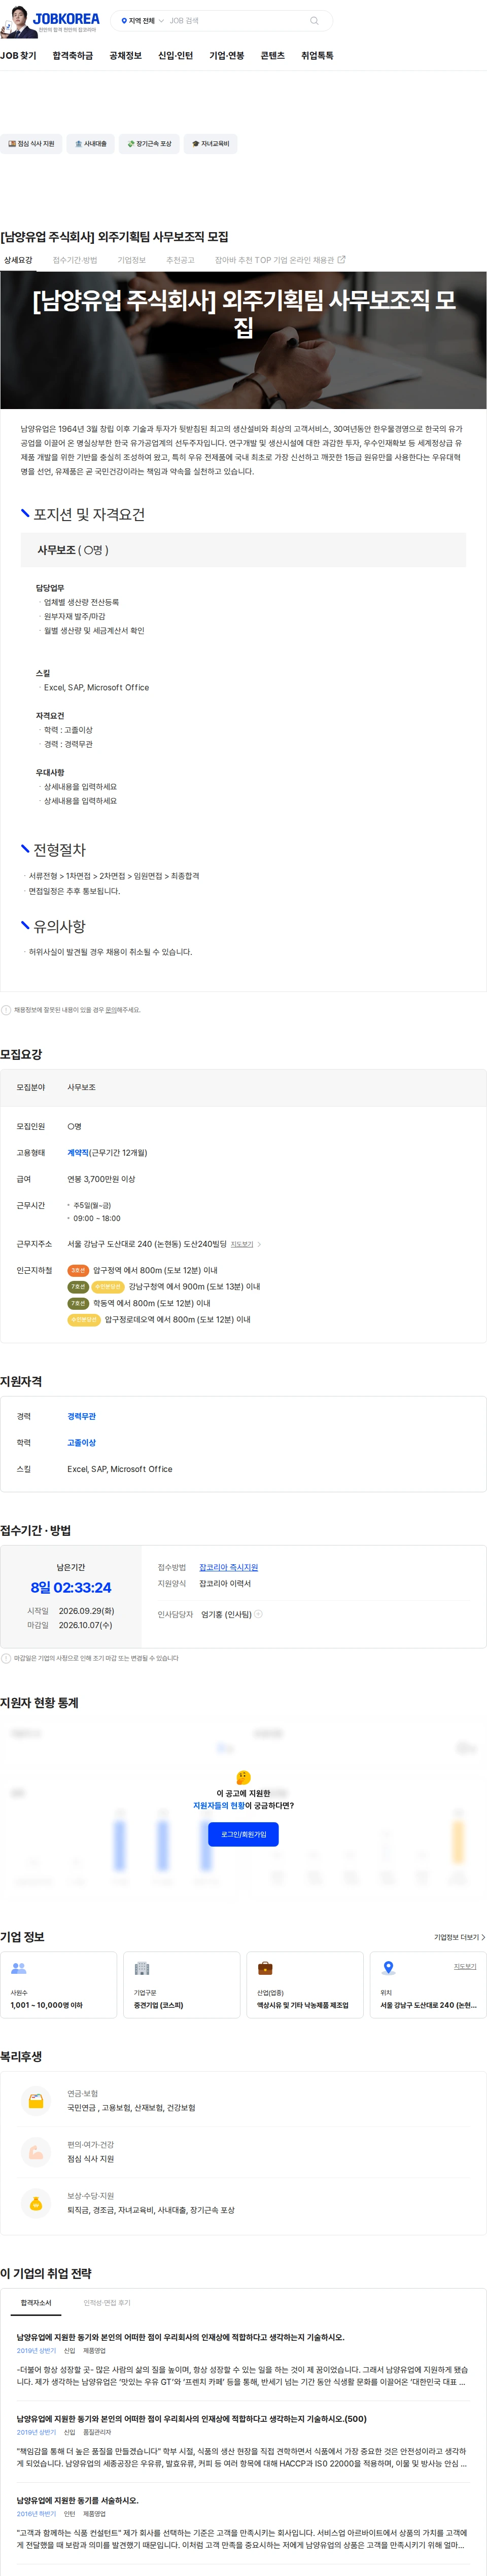
Task: Click the 자녀교육비 benefit tag
Action: pos(211,144)
